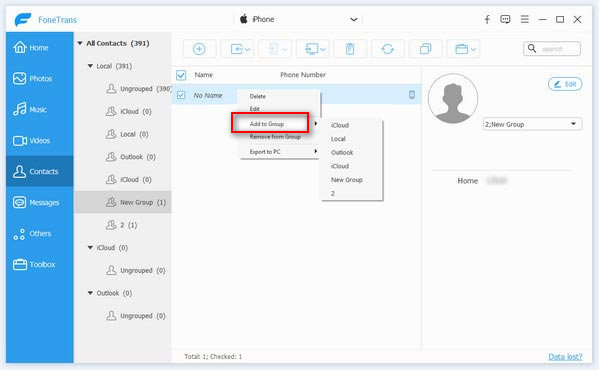Click the de-duplicate contacts toolbar icon
The image size is (599, 370).
click(425, 49)
